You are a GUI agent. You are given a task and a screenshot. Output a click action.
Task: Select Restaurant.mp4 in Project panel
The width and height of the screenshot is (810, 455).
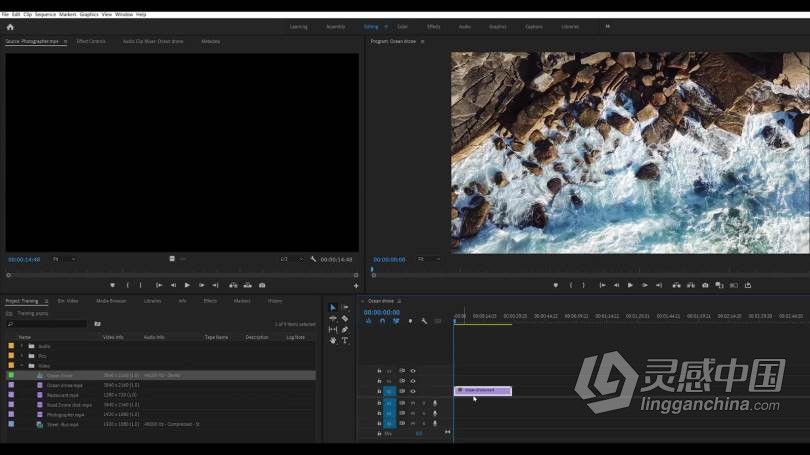click(63, 395)
